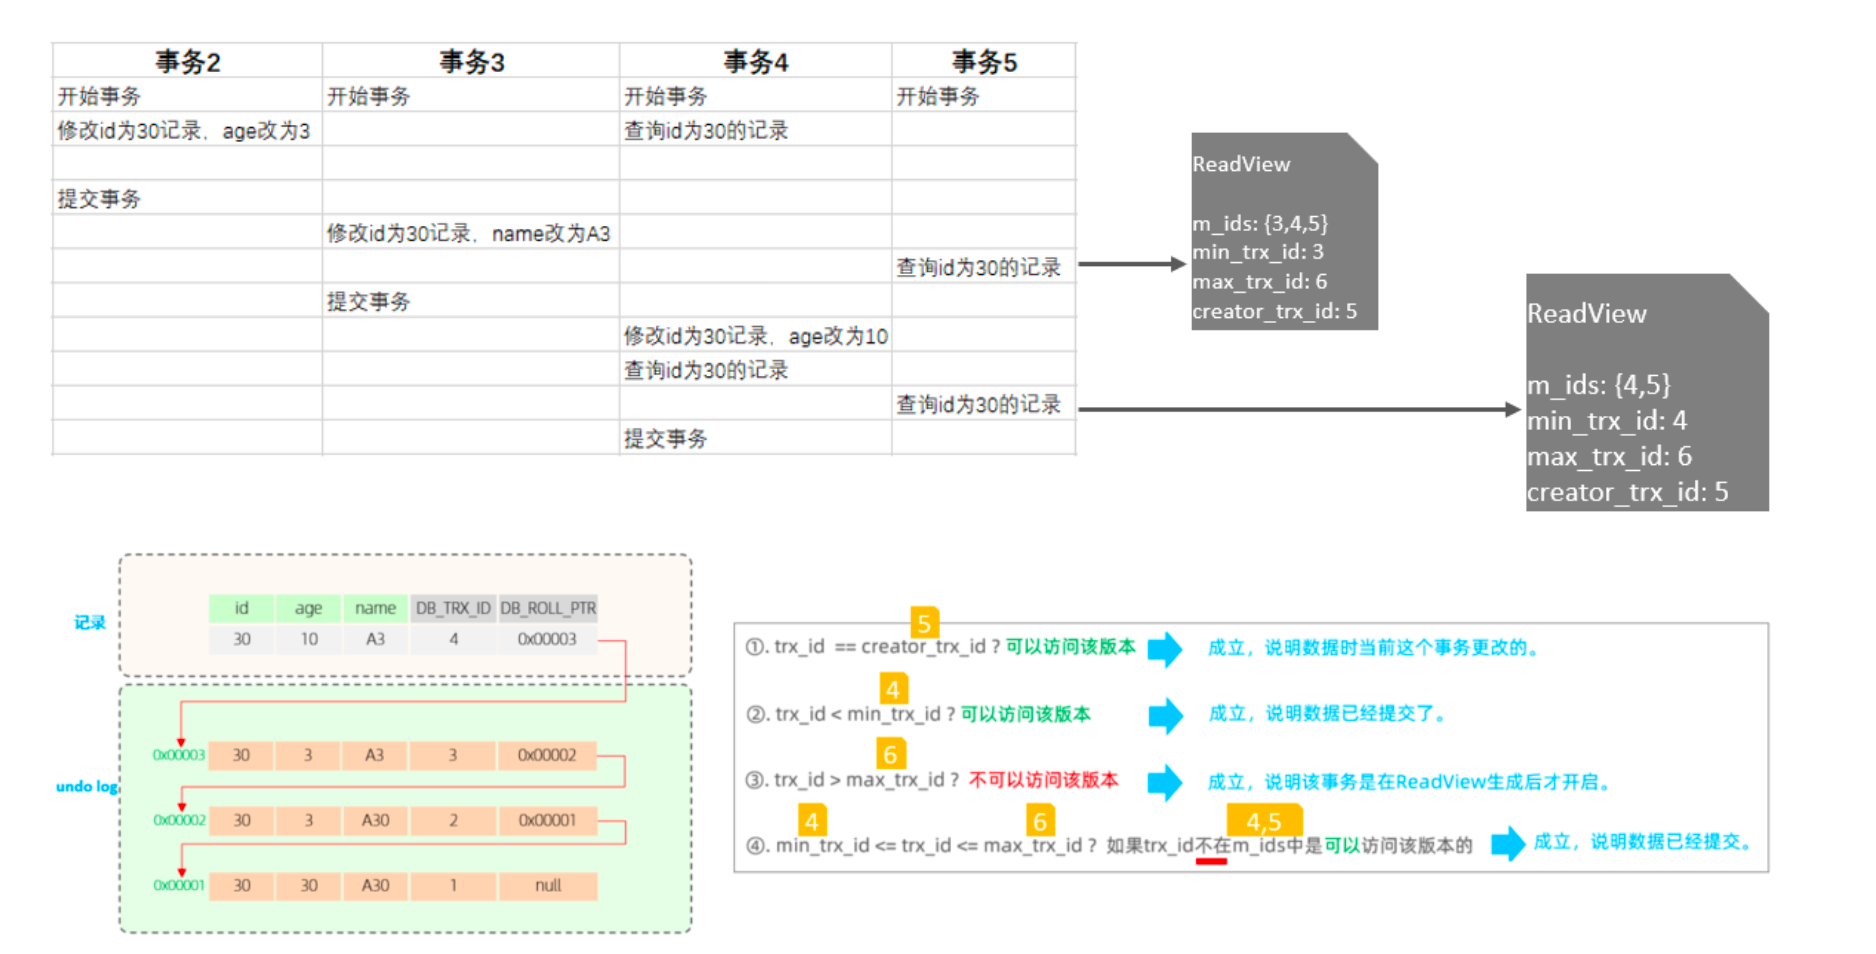This screenshot has height=954, width=1876.
Task: Select 0x00002 pointer cell in first undo row
Action: pos(548,755)
